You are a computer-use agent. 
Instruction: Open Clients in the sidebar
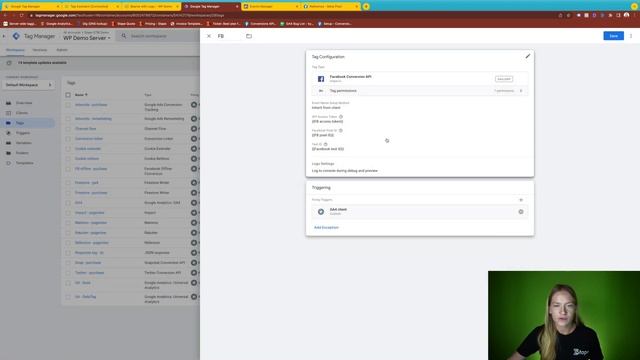point(22,113)
